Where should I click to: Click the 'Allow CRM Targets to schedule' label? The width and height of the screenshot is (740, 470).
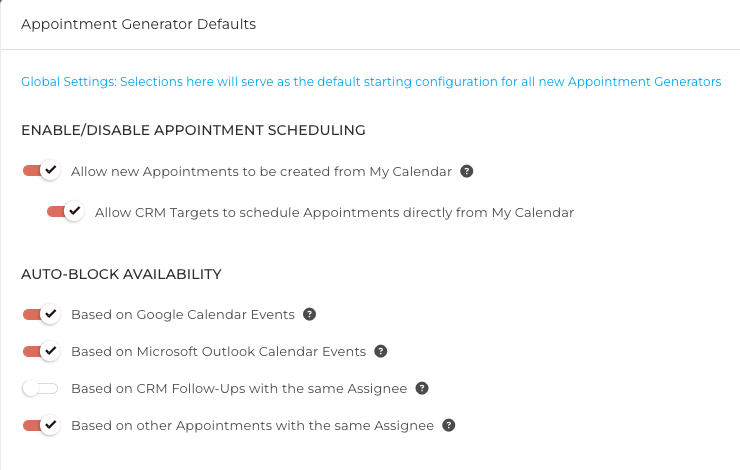334,212
